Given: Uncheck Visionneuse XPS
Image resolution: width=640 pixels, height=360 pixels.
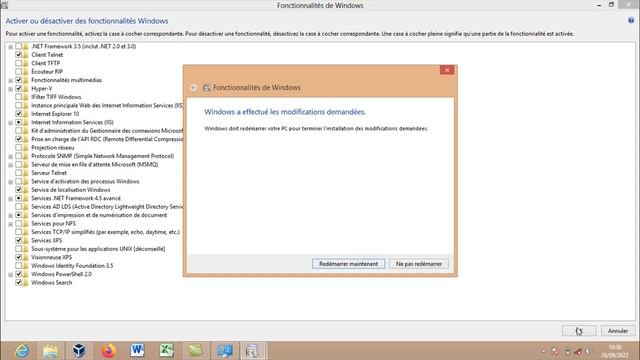Looking at the screenshot, I should click(x=18, y=257).
